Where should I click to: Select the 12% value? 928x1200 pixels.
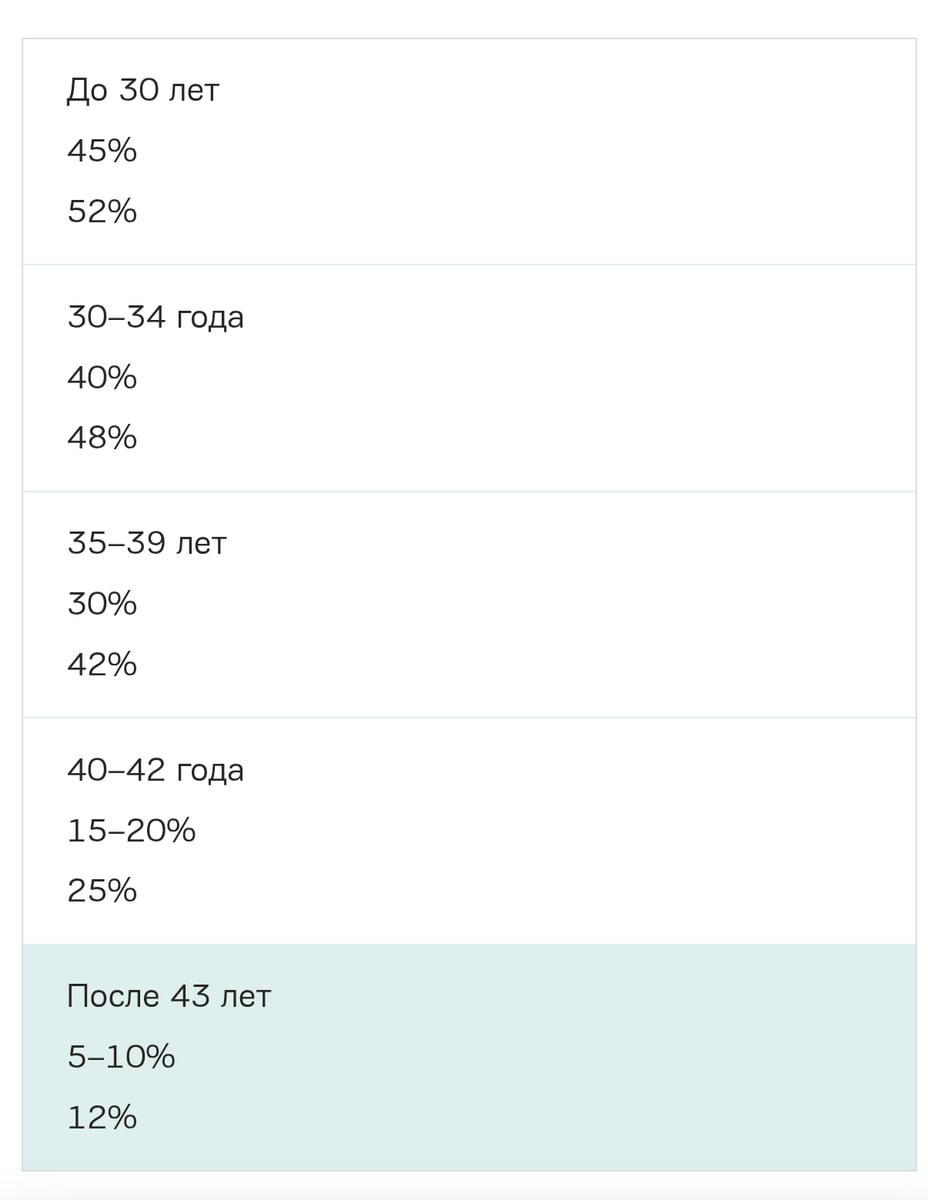point(102,1117)
